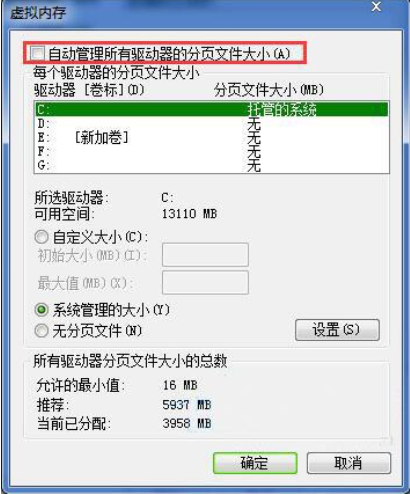
Task: Click the 取消 button
Action: click(348, 463)
